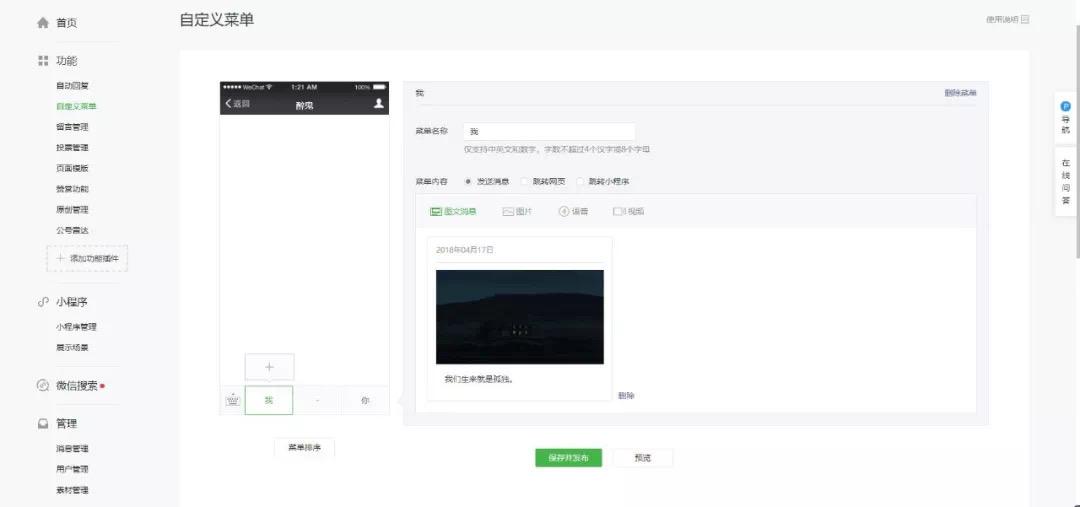Click the 管理 inbox icon in sidebar

tap(43, 424)
